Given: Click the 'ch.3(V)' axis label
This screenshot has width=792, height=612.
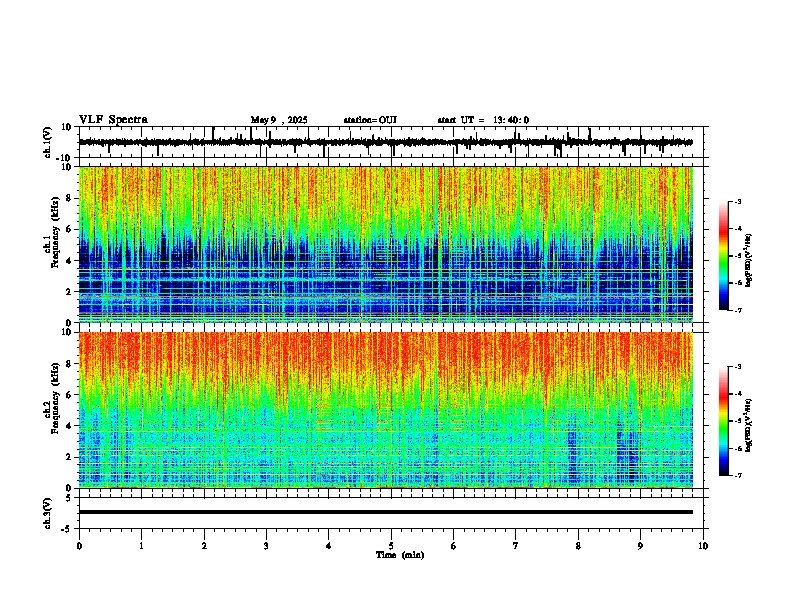Looking at the screenshot, I should 48,513.
